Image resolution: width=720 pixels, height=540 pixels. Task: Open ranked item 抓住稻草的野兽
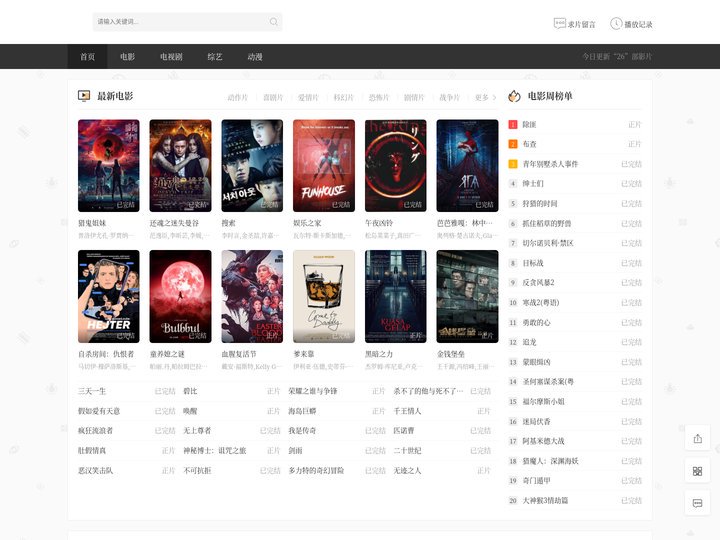point(547,224)
